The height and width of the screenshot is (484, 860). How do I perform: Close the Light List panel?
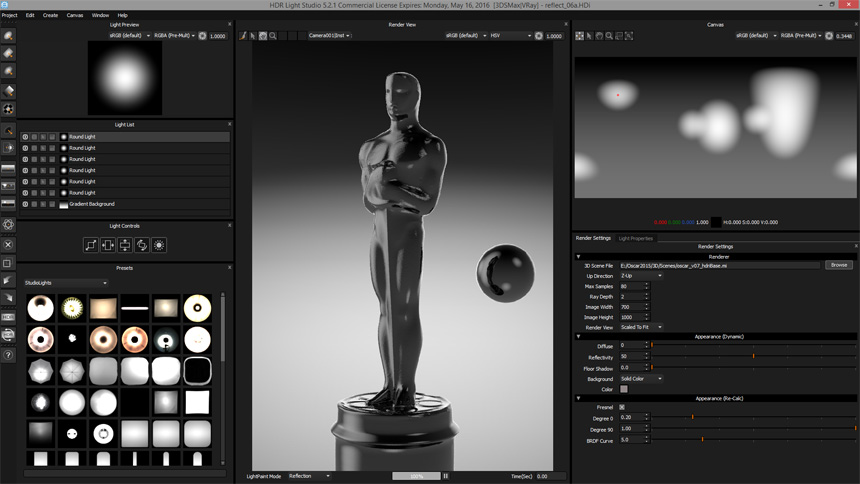(230, 124)
